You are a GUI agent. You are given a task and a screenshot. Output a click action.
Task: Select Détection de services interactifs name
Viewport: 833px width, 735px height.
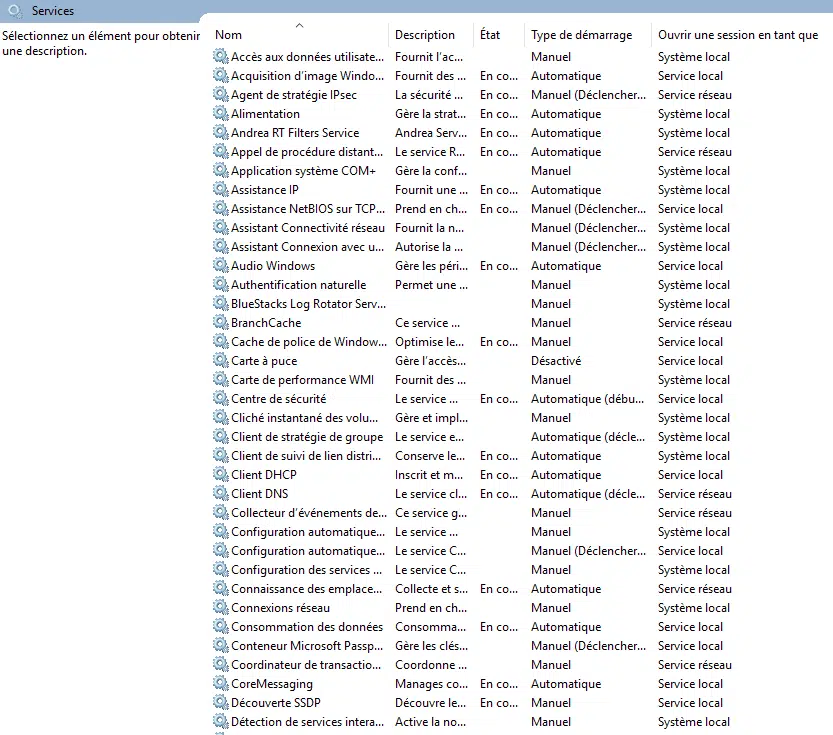coord(307,722)
